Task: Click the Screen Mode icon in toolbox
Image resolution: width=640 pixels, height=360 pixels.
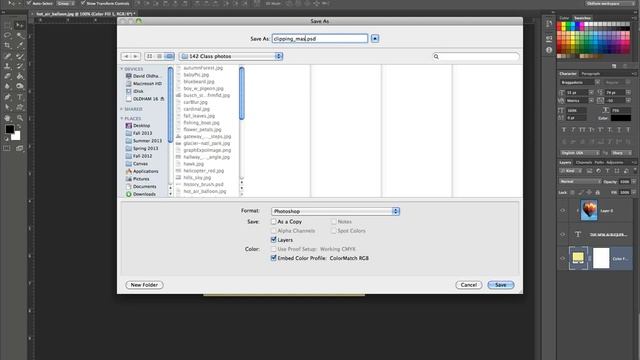Action: 19,148
